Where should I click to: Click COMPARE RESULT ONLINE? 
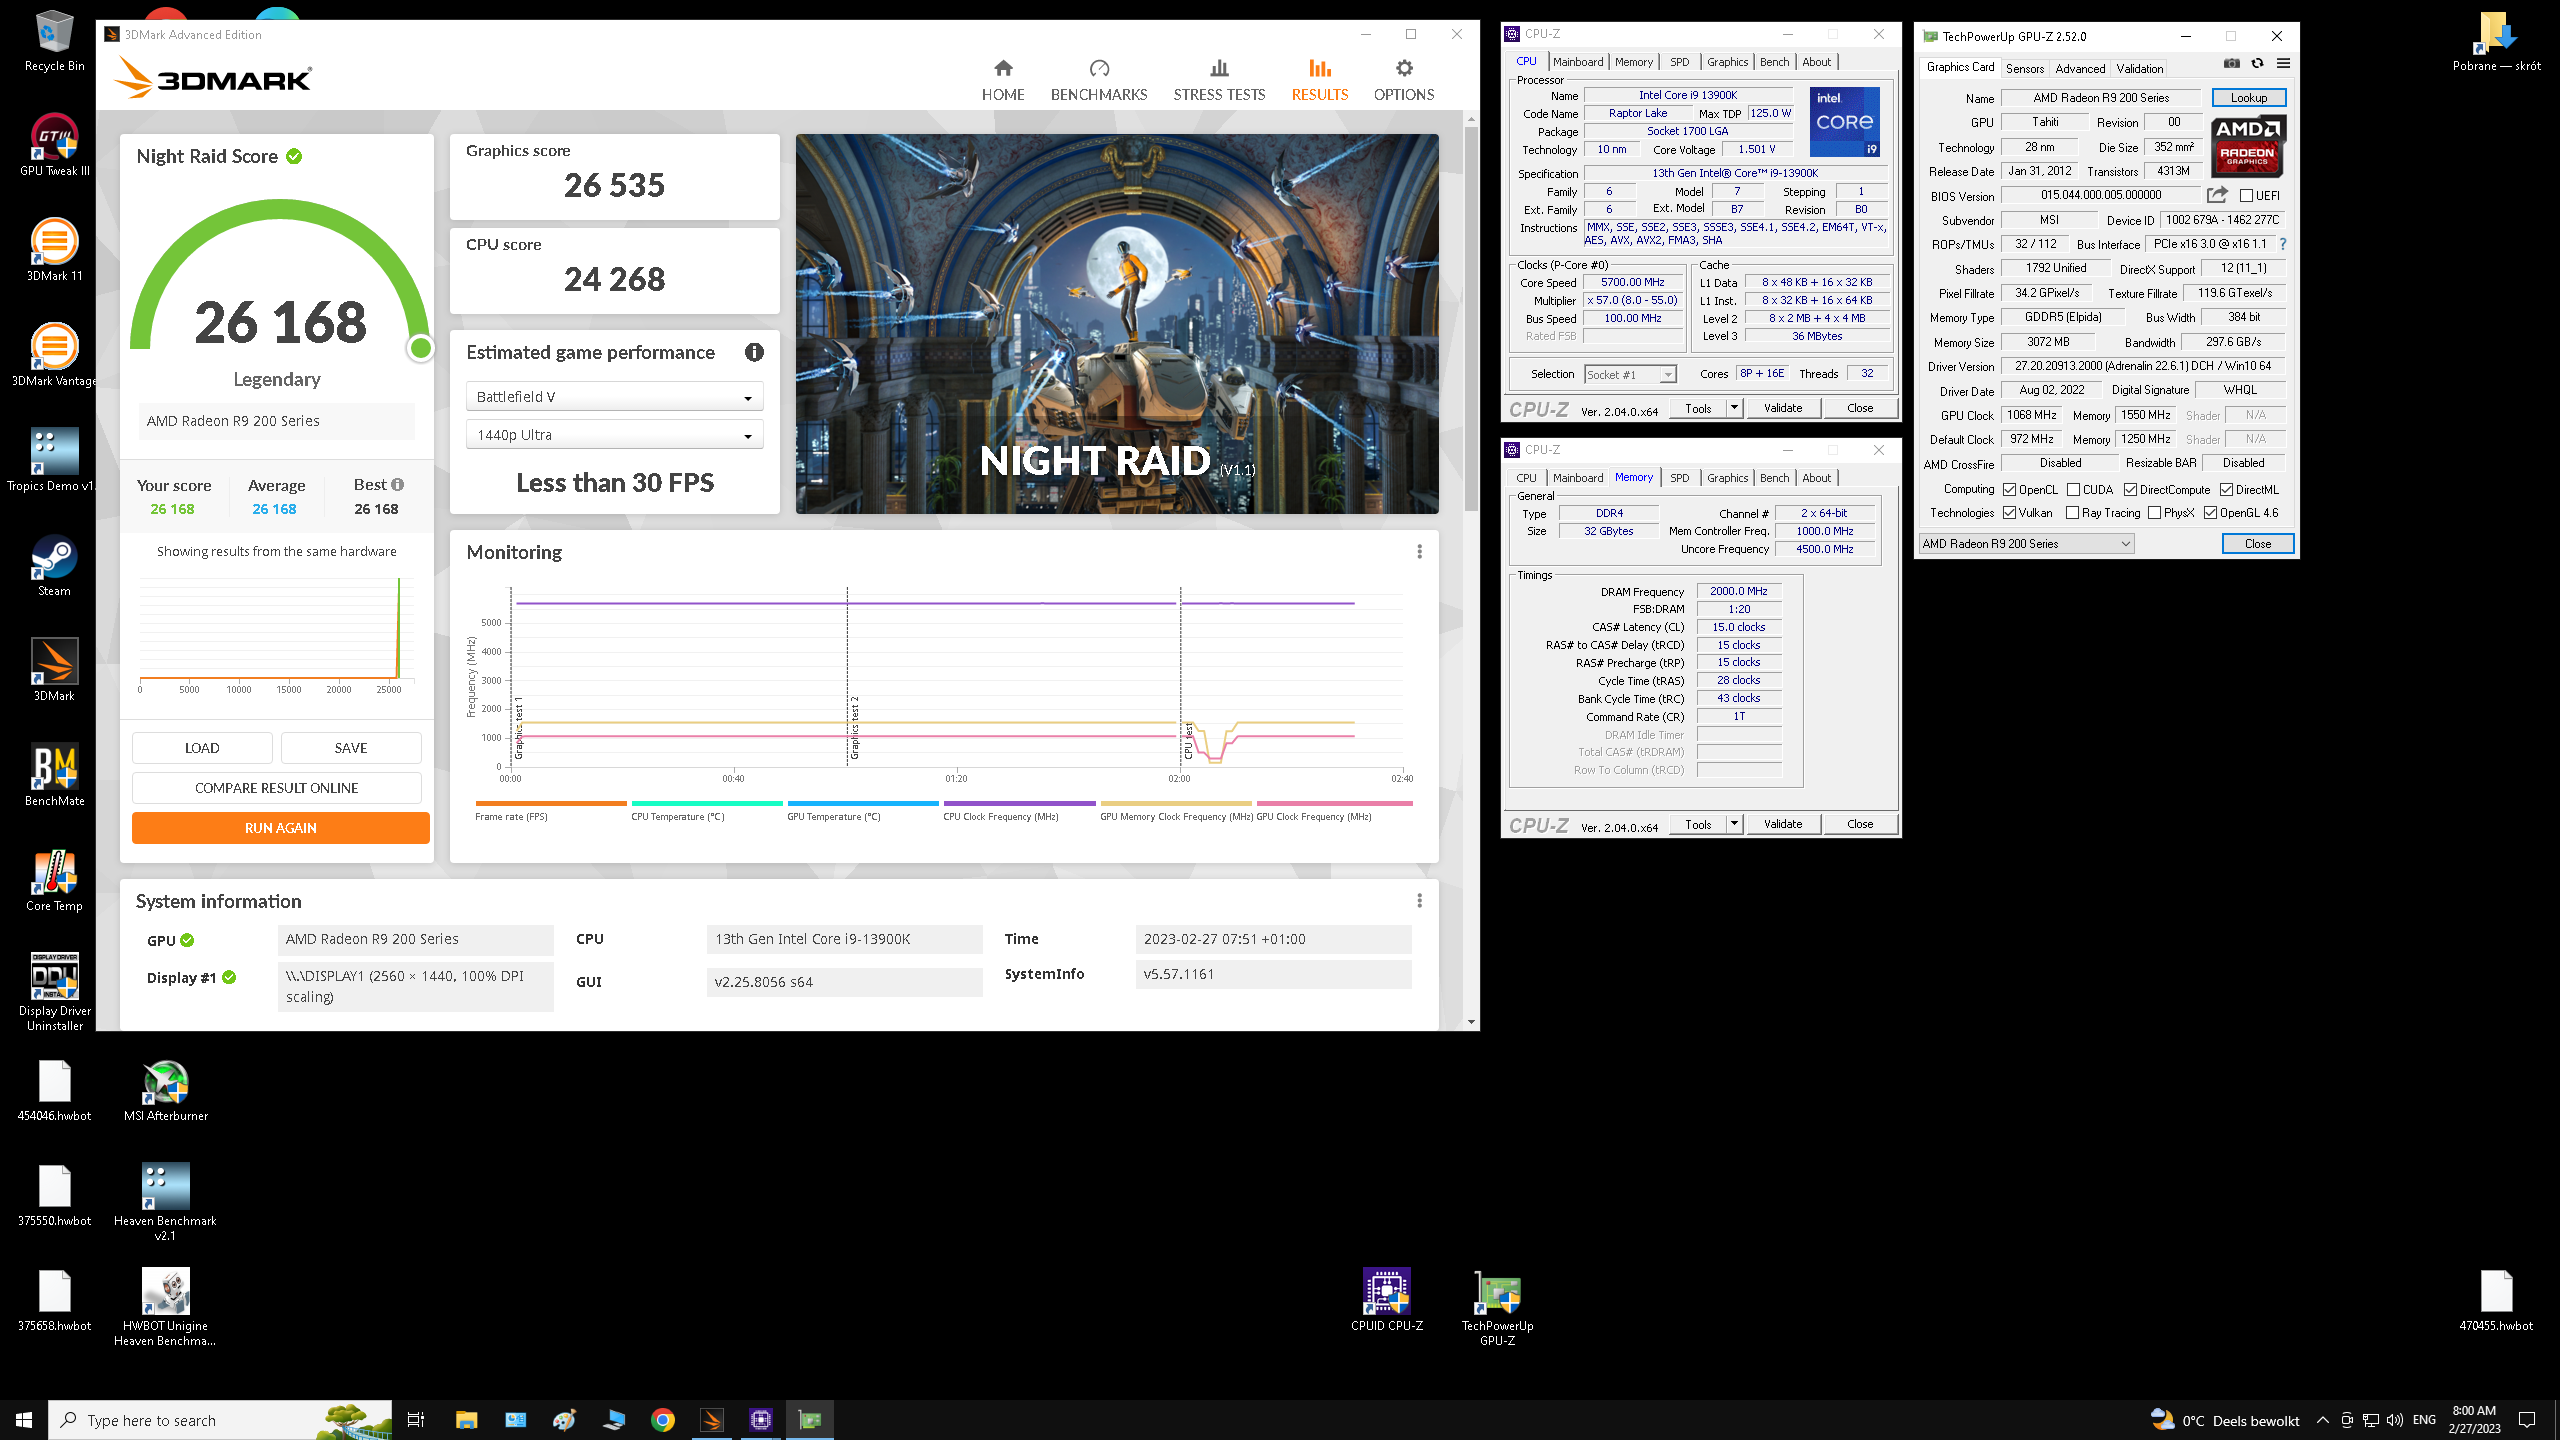(277, 788)
